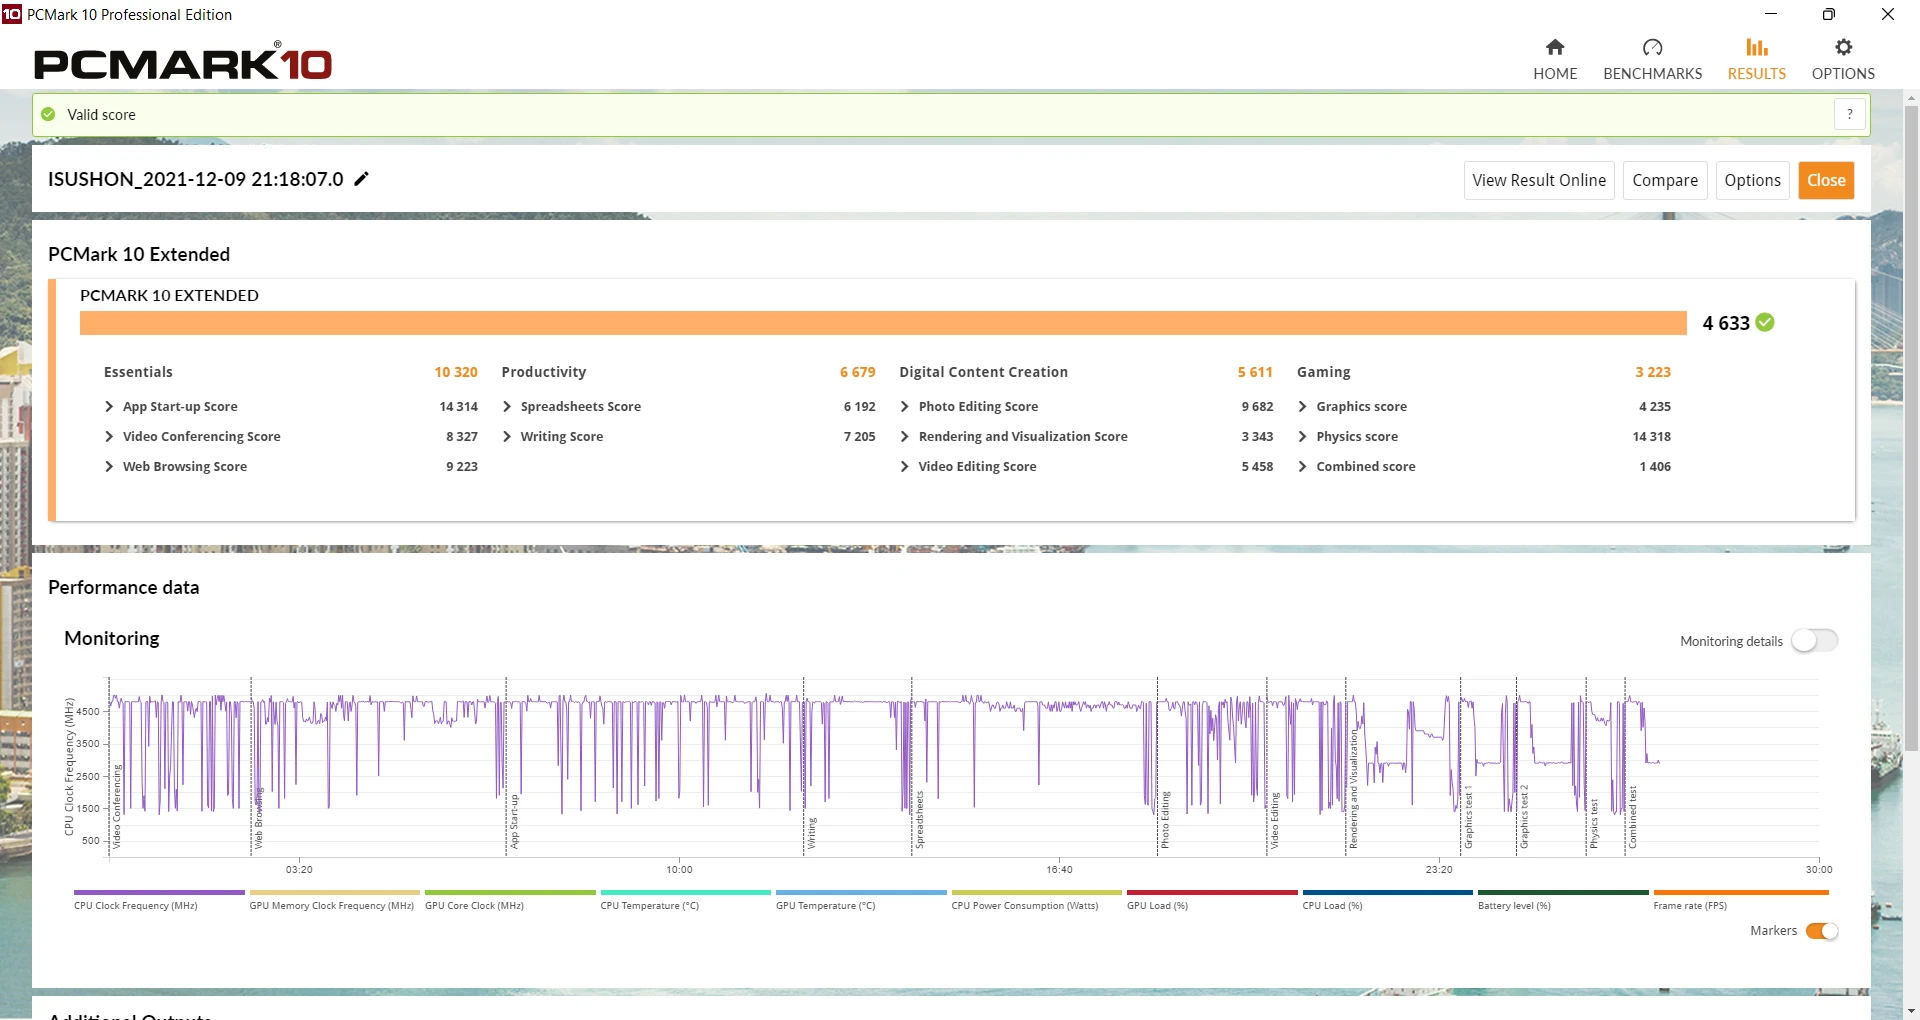The height and width of the screenshot is (1020, 1920).
Task: Toggle Battery level legend swatch
Action: click(x=1563, y=892)
